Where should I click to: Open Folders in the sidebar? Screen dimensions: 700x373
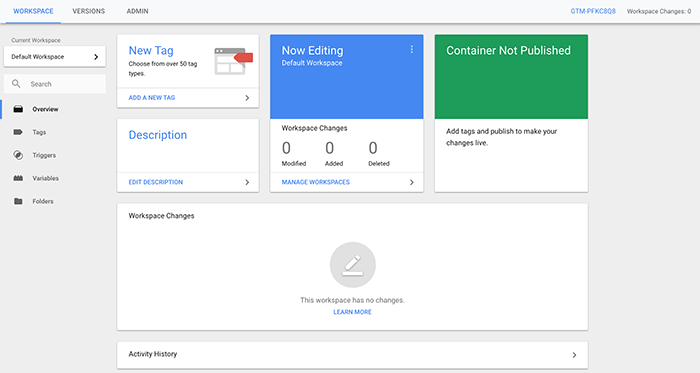pos(43,202)
